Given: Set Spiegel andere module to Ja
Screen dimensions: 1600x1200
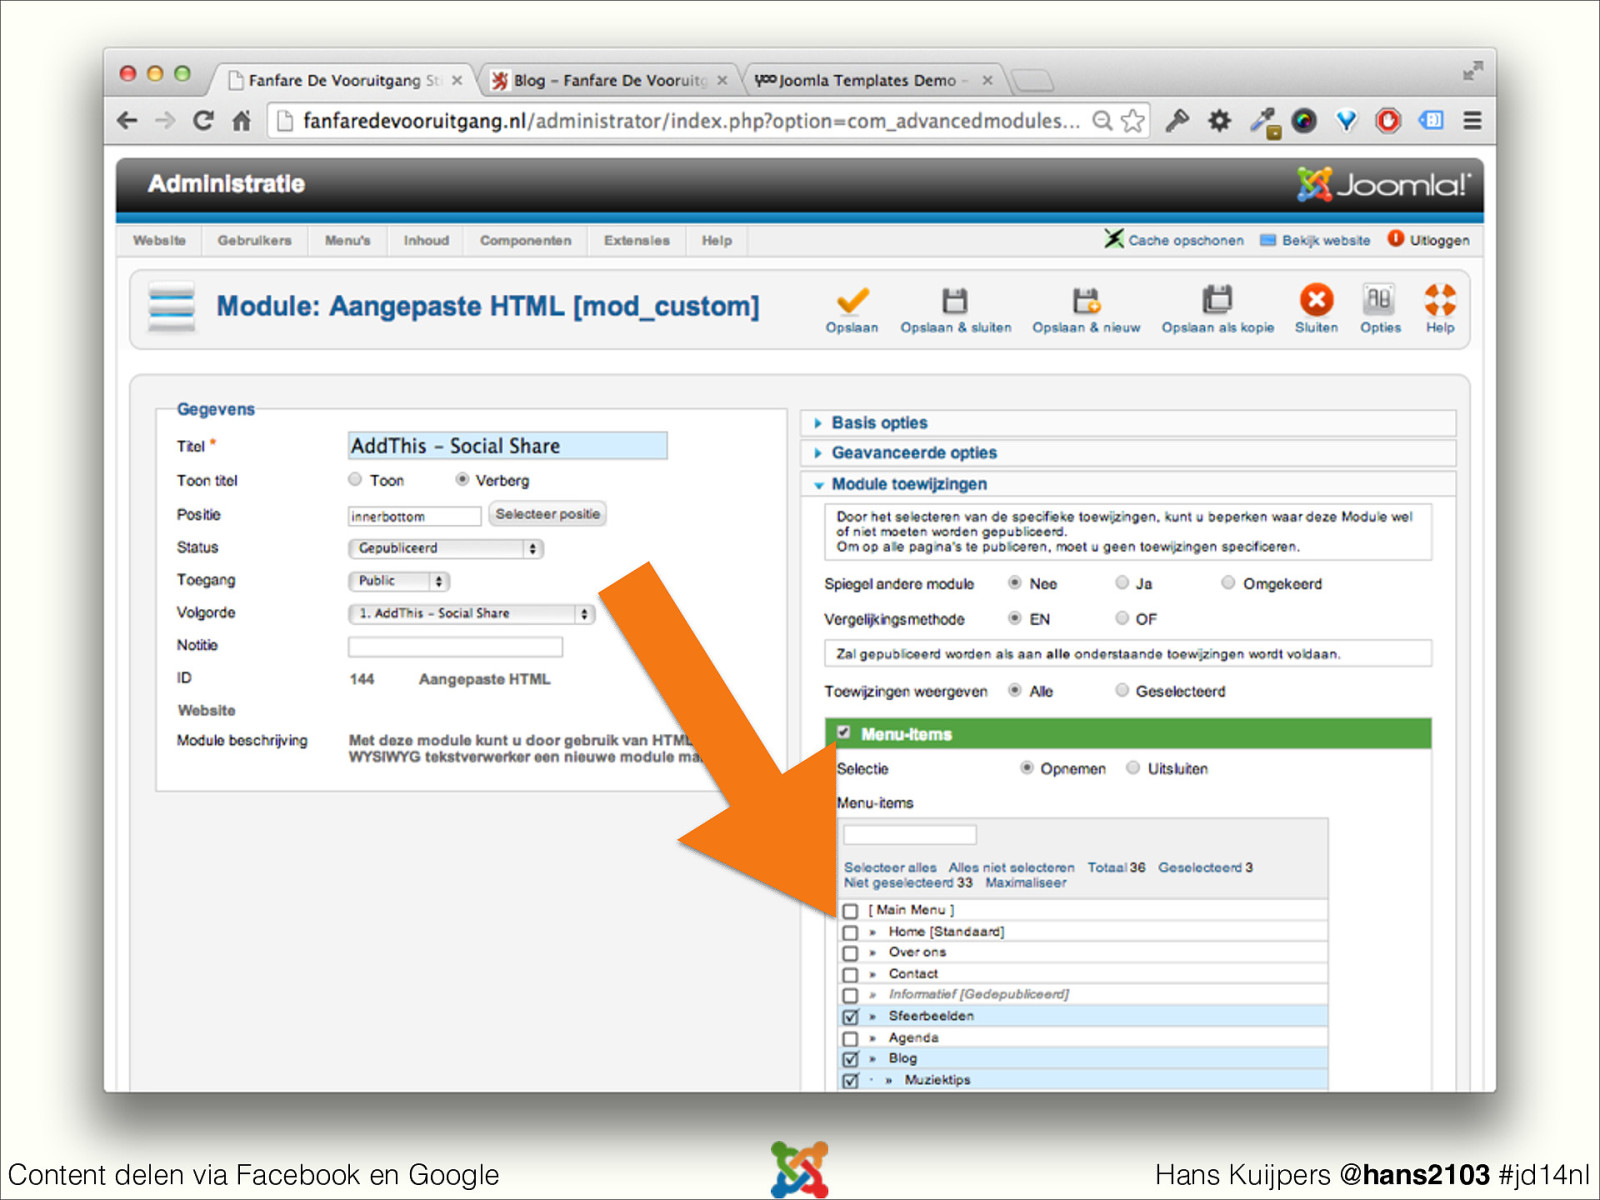Looking at the screenshot, I should pyautogui.click(x=1122, y=583).
